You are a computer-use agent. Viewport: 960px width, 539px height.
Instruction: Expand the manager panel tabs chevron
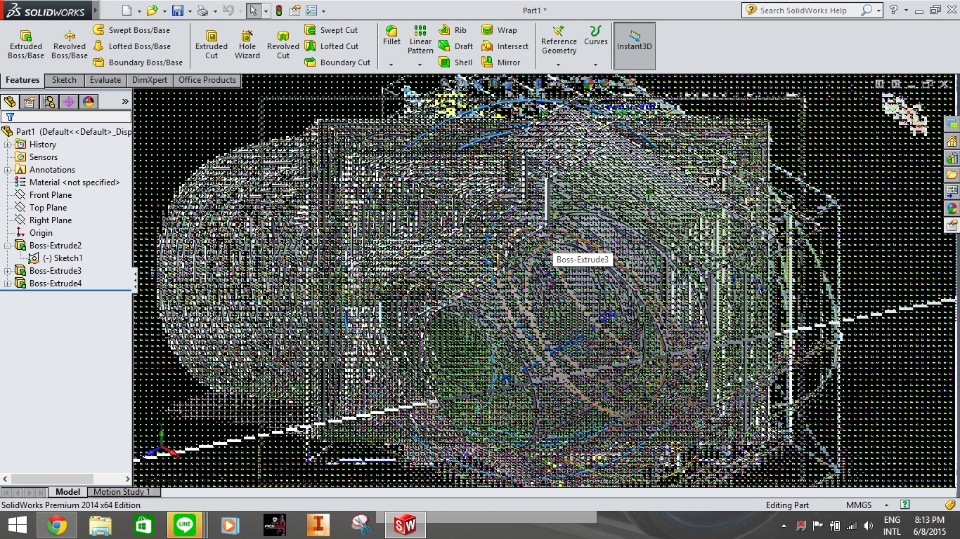(125, 102)
